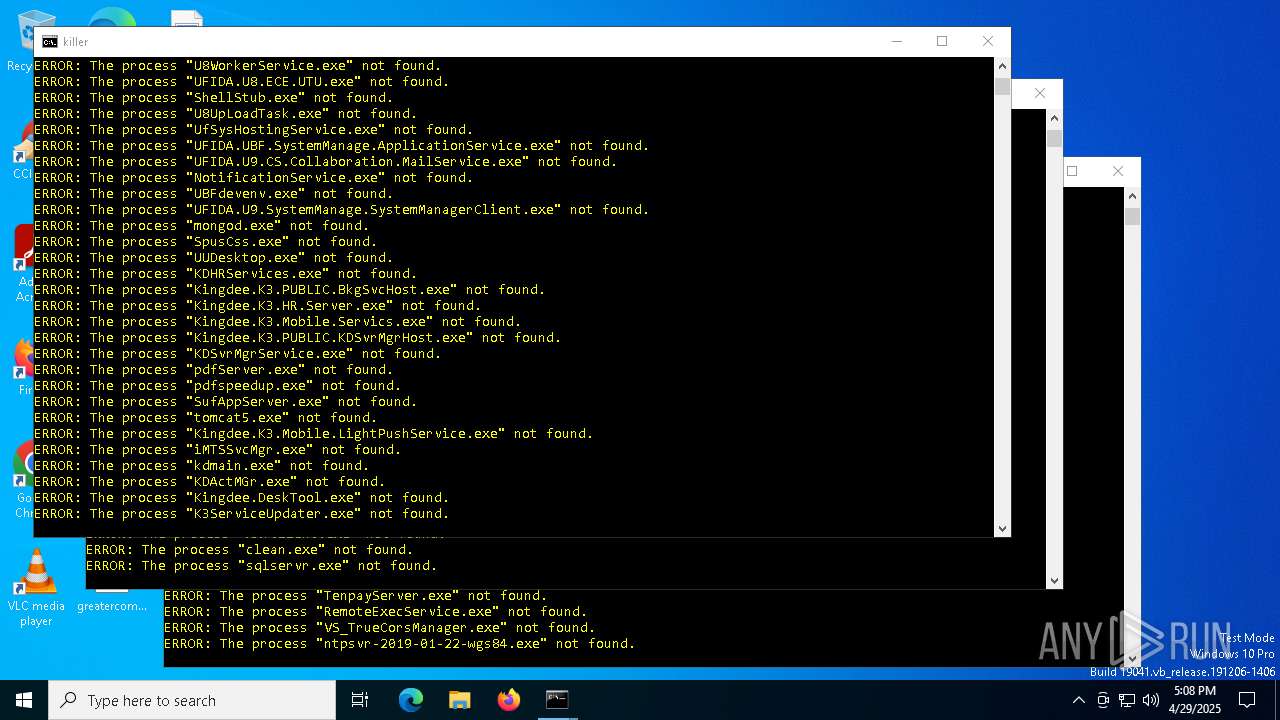
Task: Click the line mentioning "SufAppServer.exe"
Action: 226,402
